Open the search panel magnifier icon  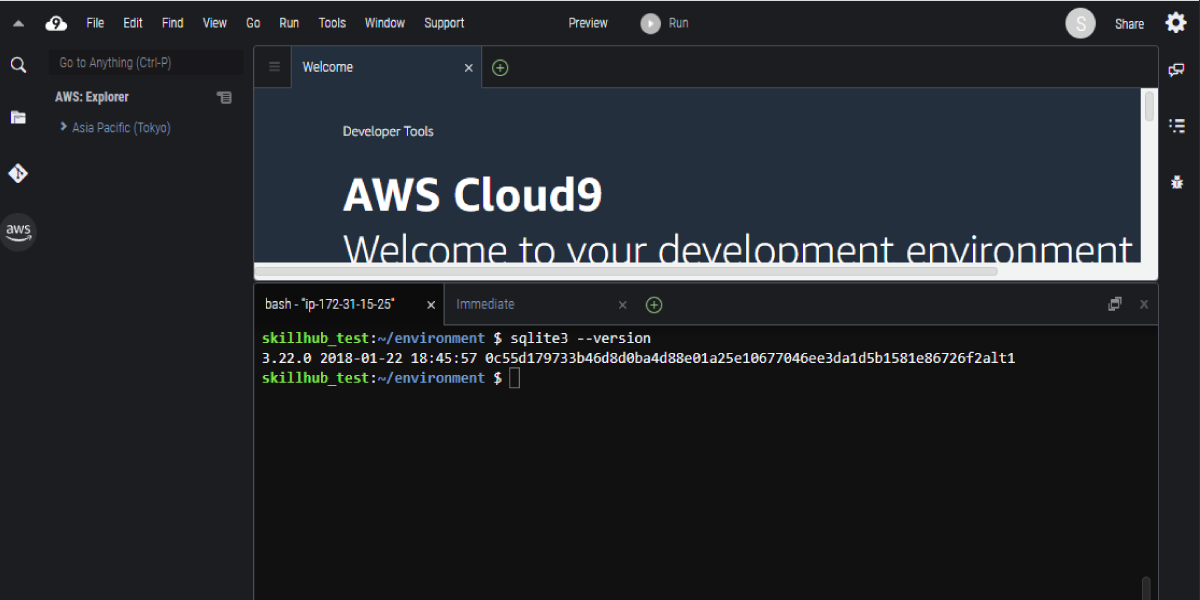click(x=18, y=65)
